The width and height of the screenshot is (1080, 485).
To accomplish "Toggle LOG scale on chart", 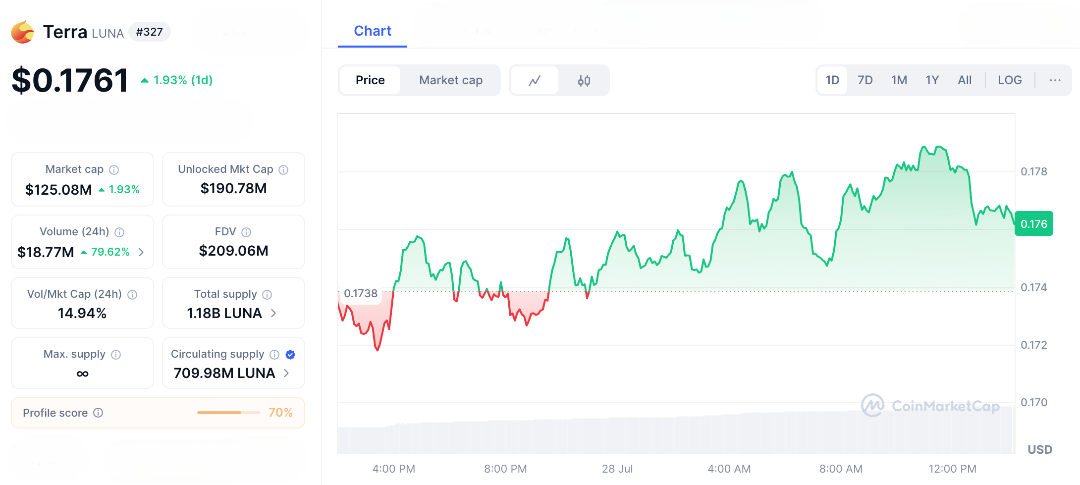I will 1010,80.
